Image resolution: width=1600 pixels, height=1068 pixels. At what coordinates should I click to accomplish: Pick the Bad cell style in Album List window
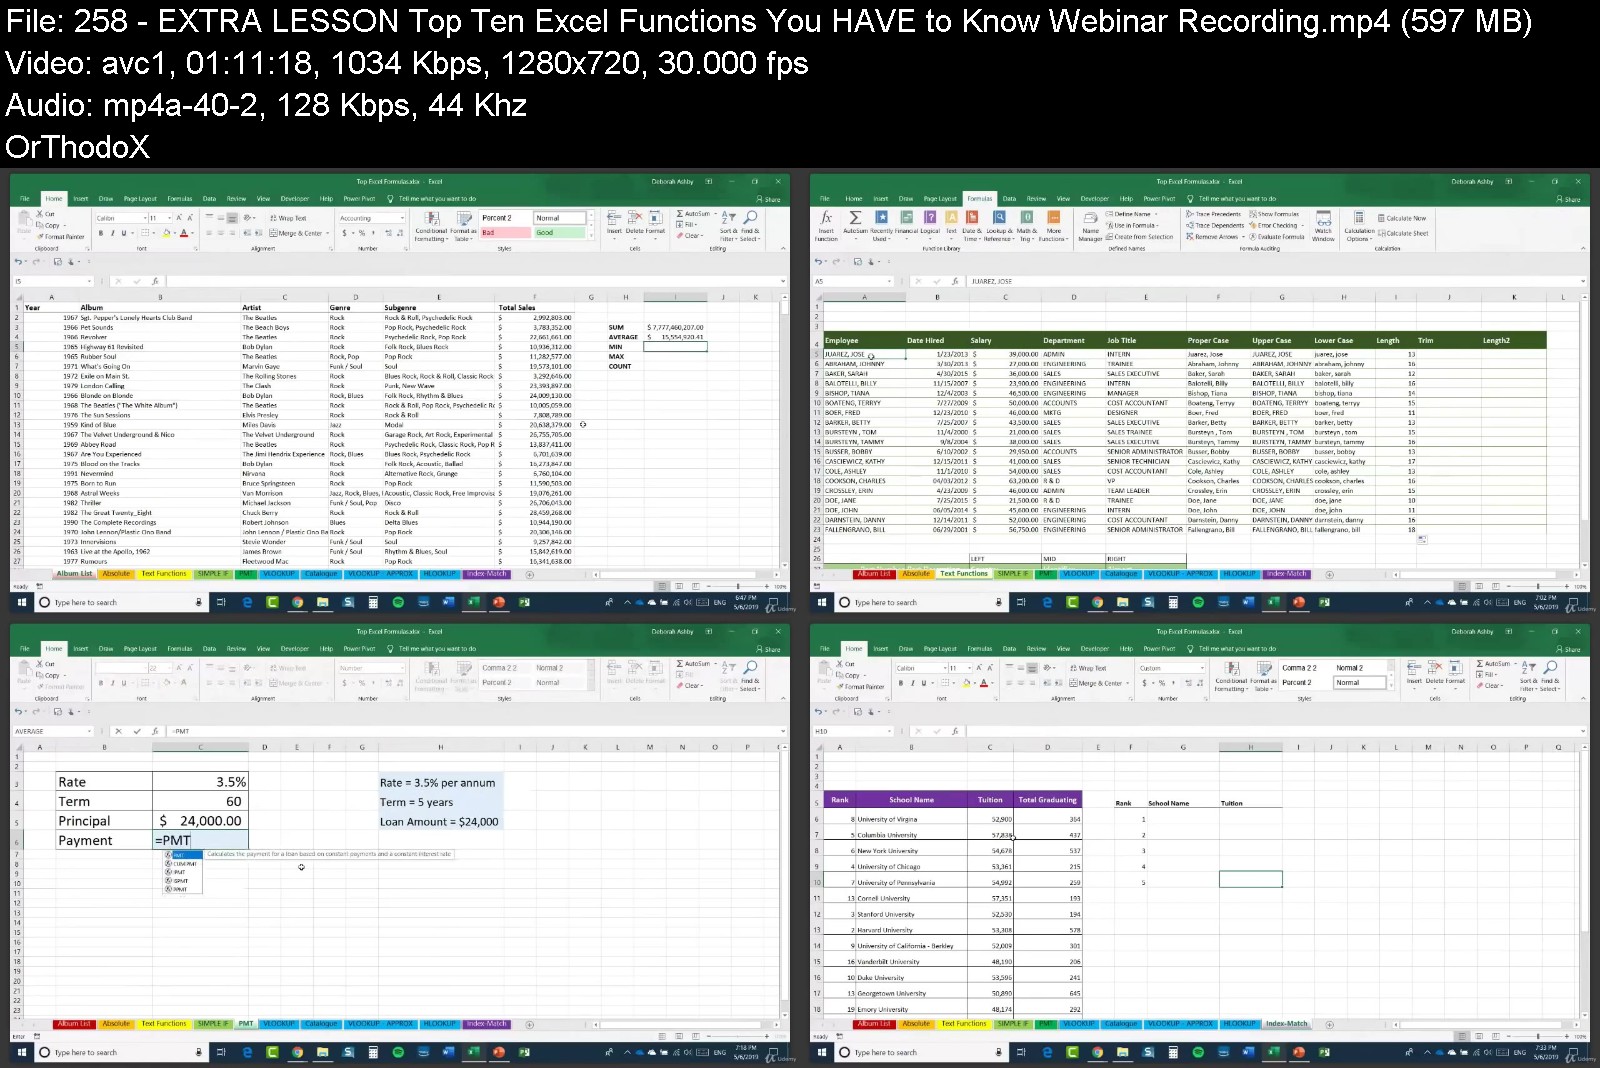point(505,232)
